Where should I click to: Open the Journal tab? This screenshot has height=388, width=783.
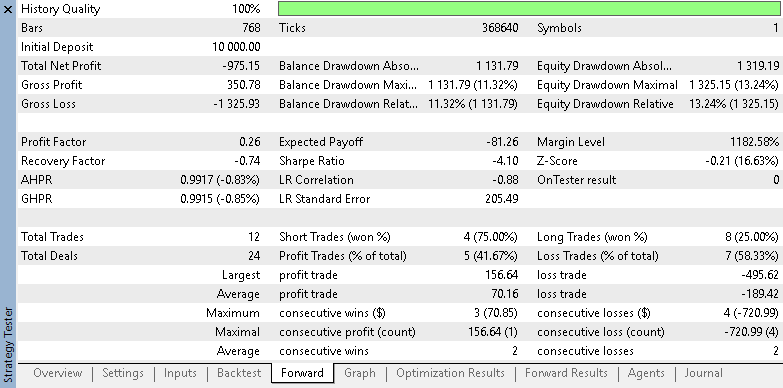click(703, 373)
